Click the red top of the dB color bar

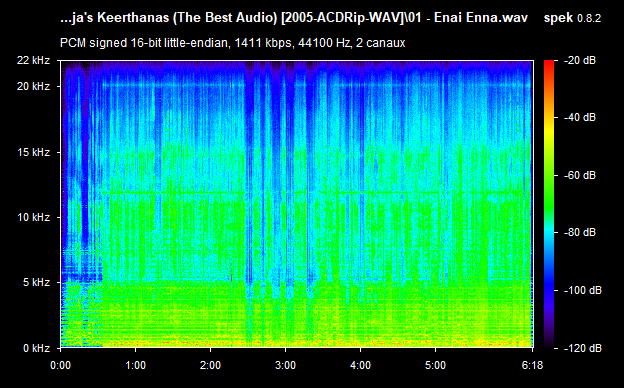pos(549,64)
